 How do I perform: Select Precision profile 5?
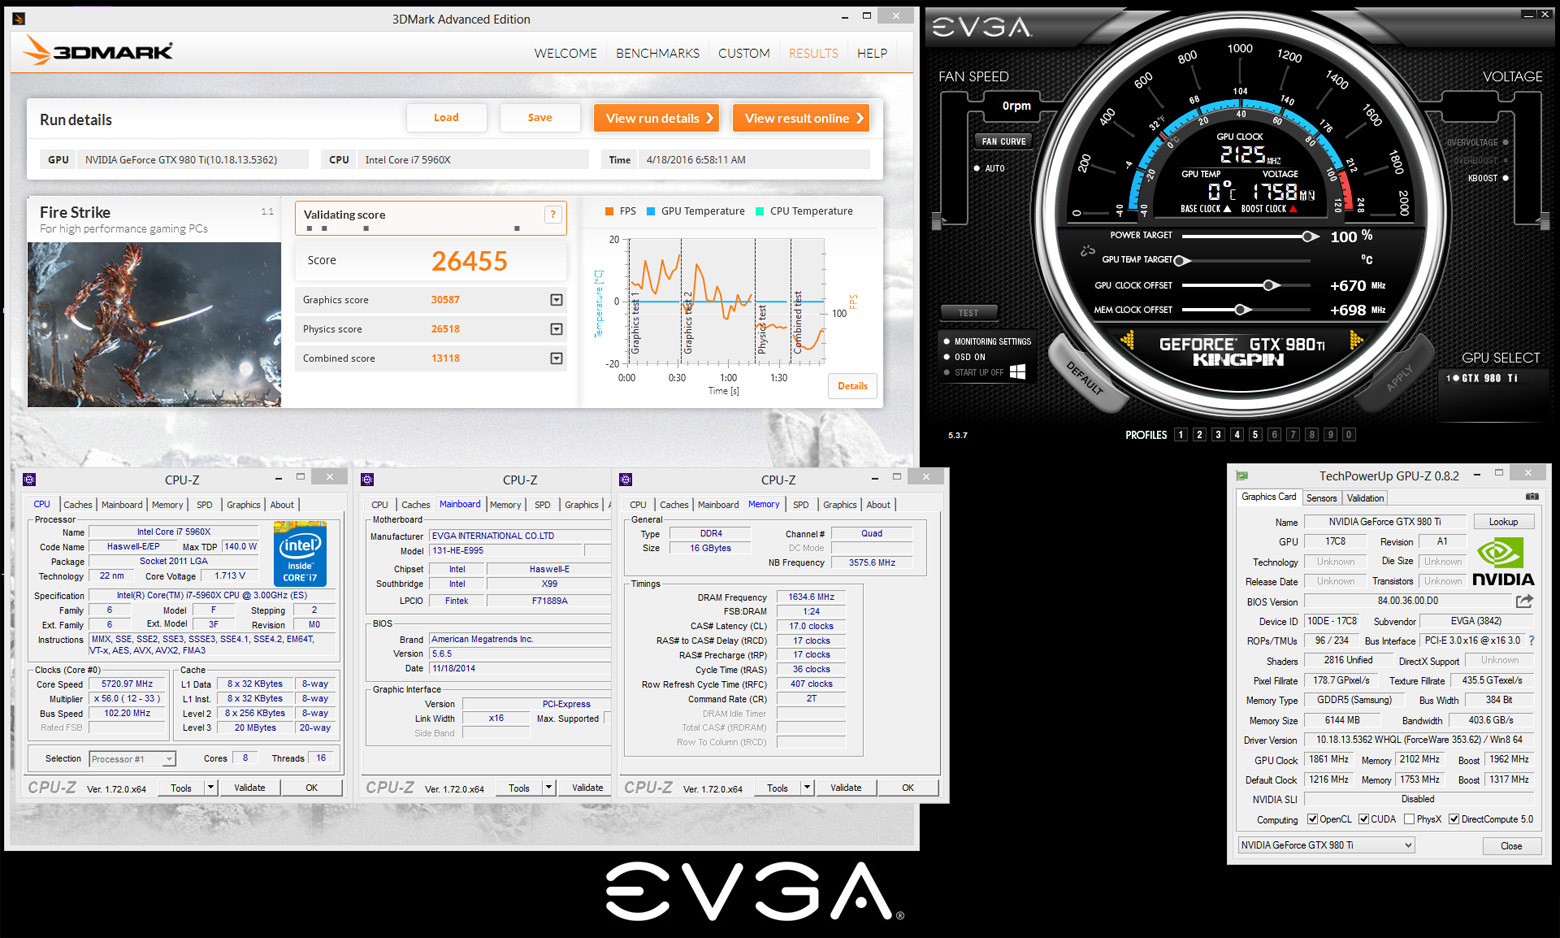(1255, 435)
